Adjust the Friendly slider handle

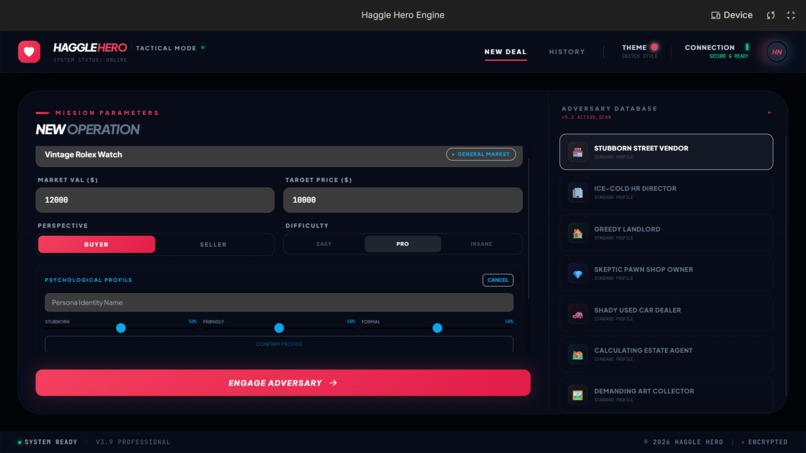(279, 328)
